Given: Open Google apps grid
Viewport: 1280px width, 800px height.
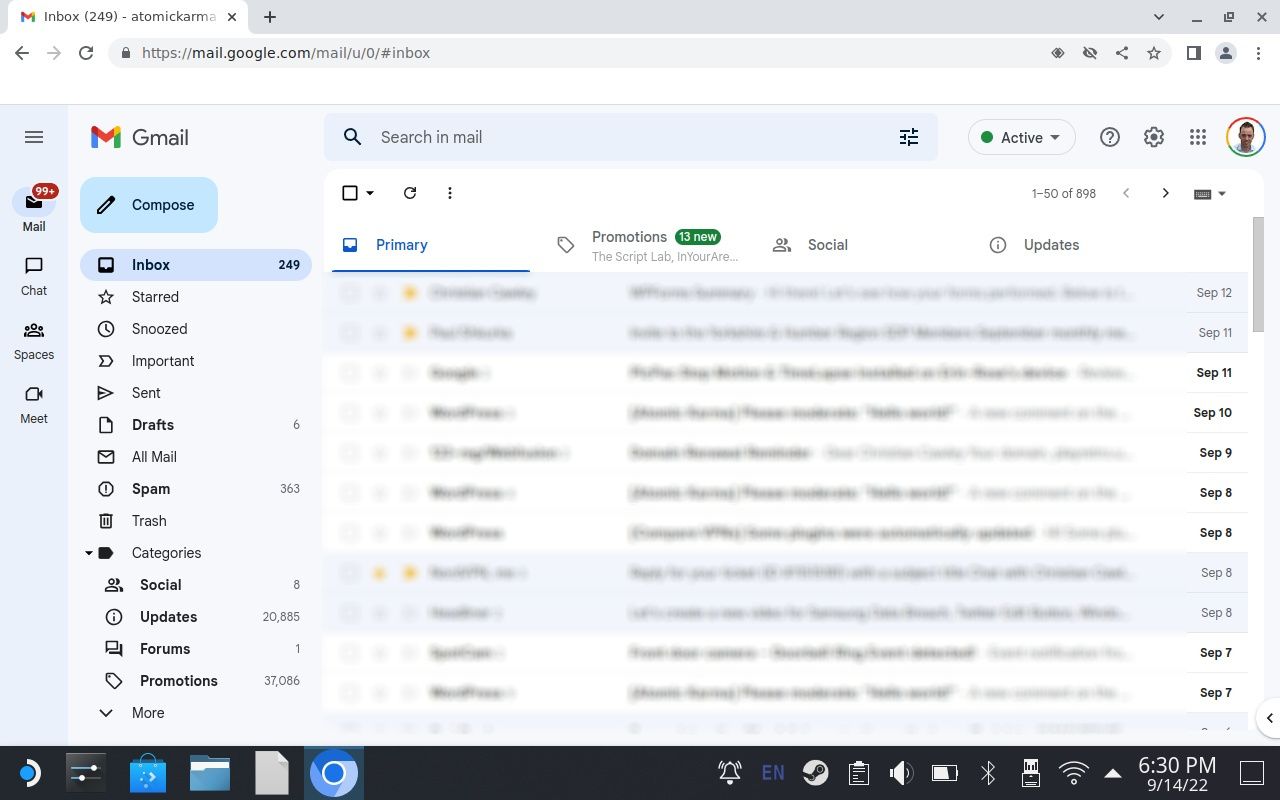Looking at the screenshot, I should [x=1197, y=137].
